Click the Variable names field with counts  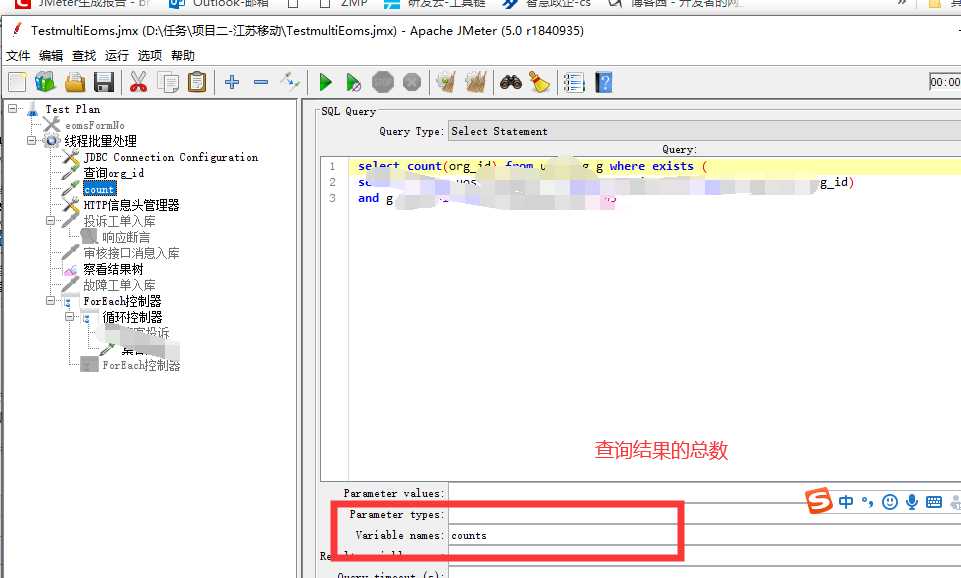point(705,535)
